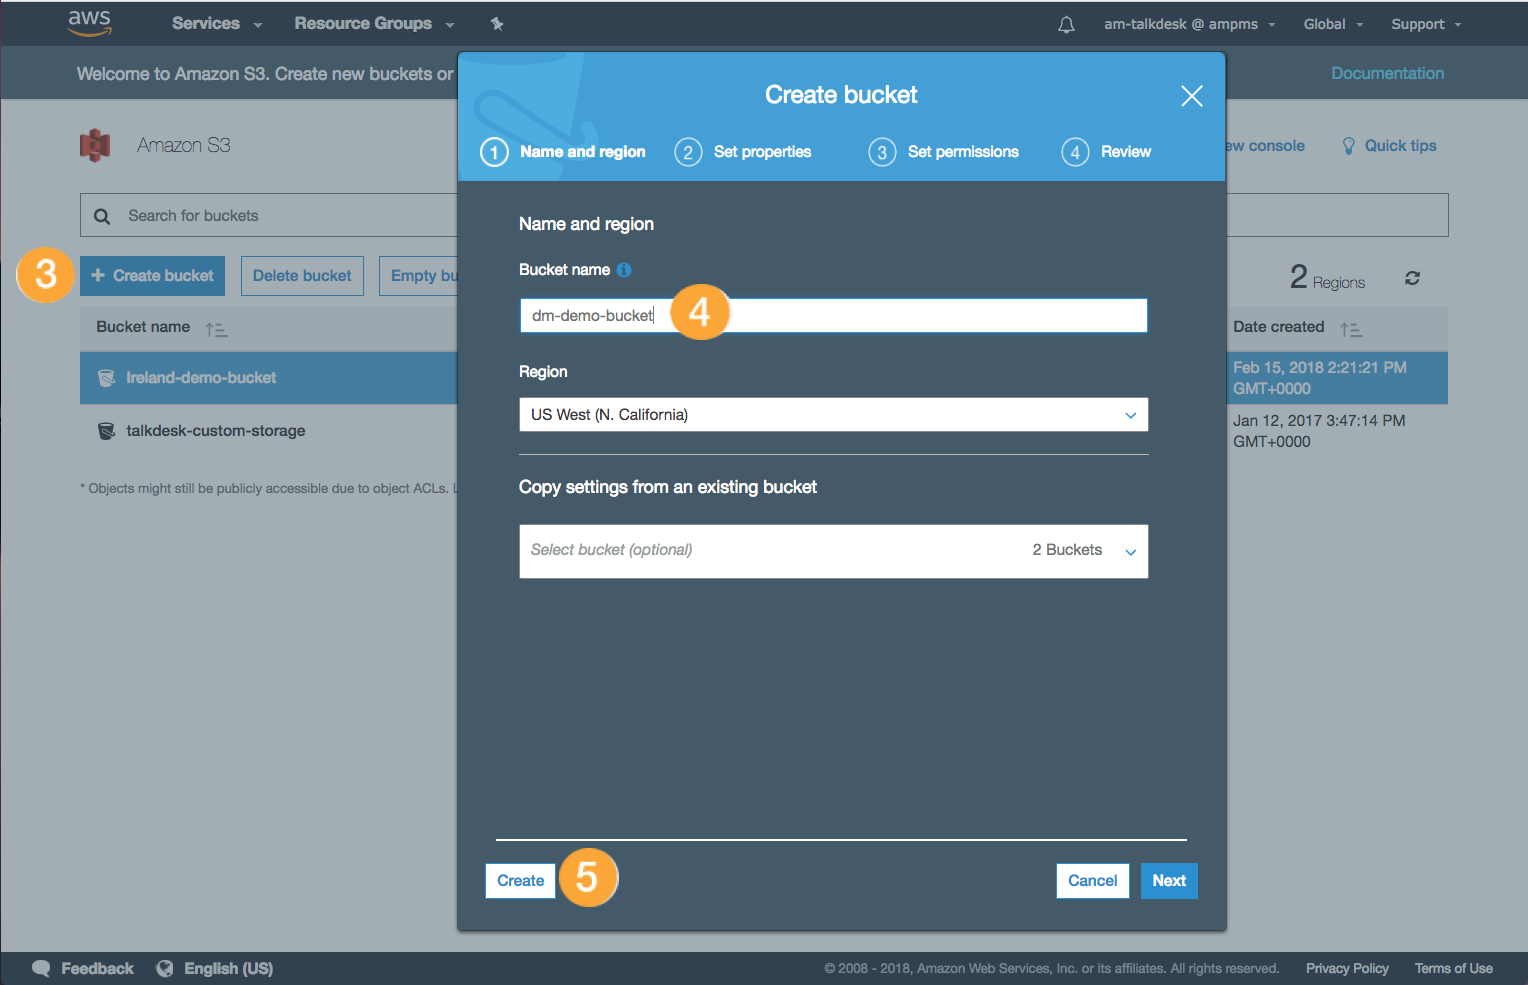Click step 2 circle in wizard header
Screen dimensions: 1528x985
pyautogui.click(x=688, y=152)
